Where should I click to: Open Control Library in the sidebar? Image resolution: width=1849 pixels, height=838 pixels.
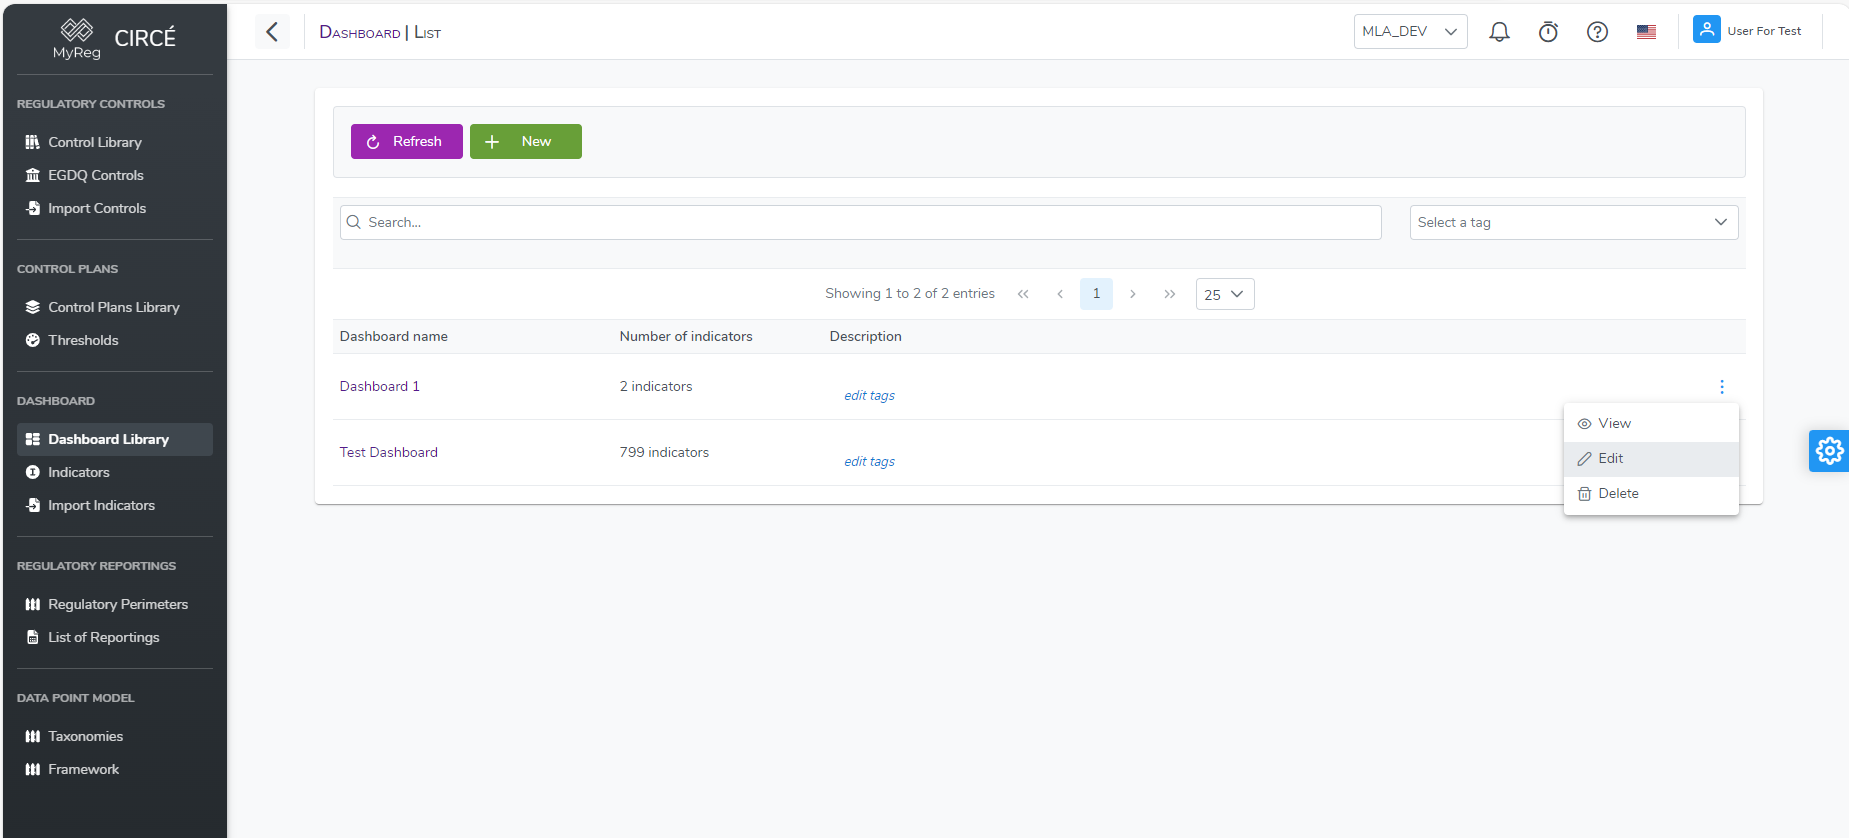pyautogui.click(x=95, y=143)
